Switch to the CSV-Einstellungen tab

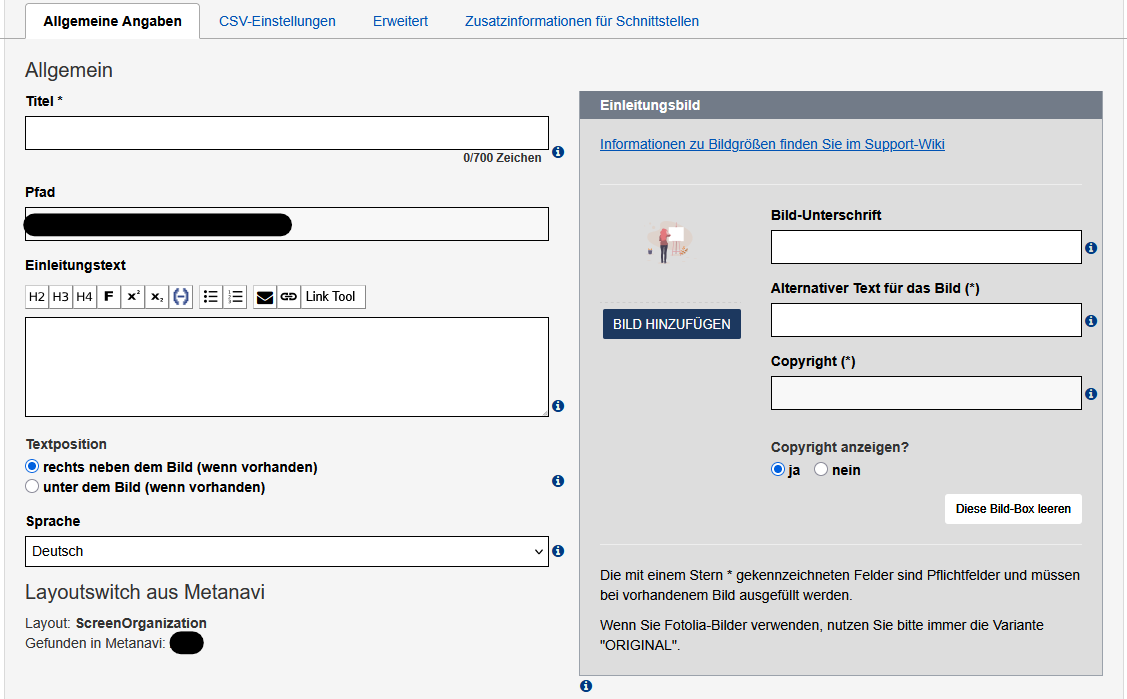click(277, 21)
